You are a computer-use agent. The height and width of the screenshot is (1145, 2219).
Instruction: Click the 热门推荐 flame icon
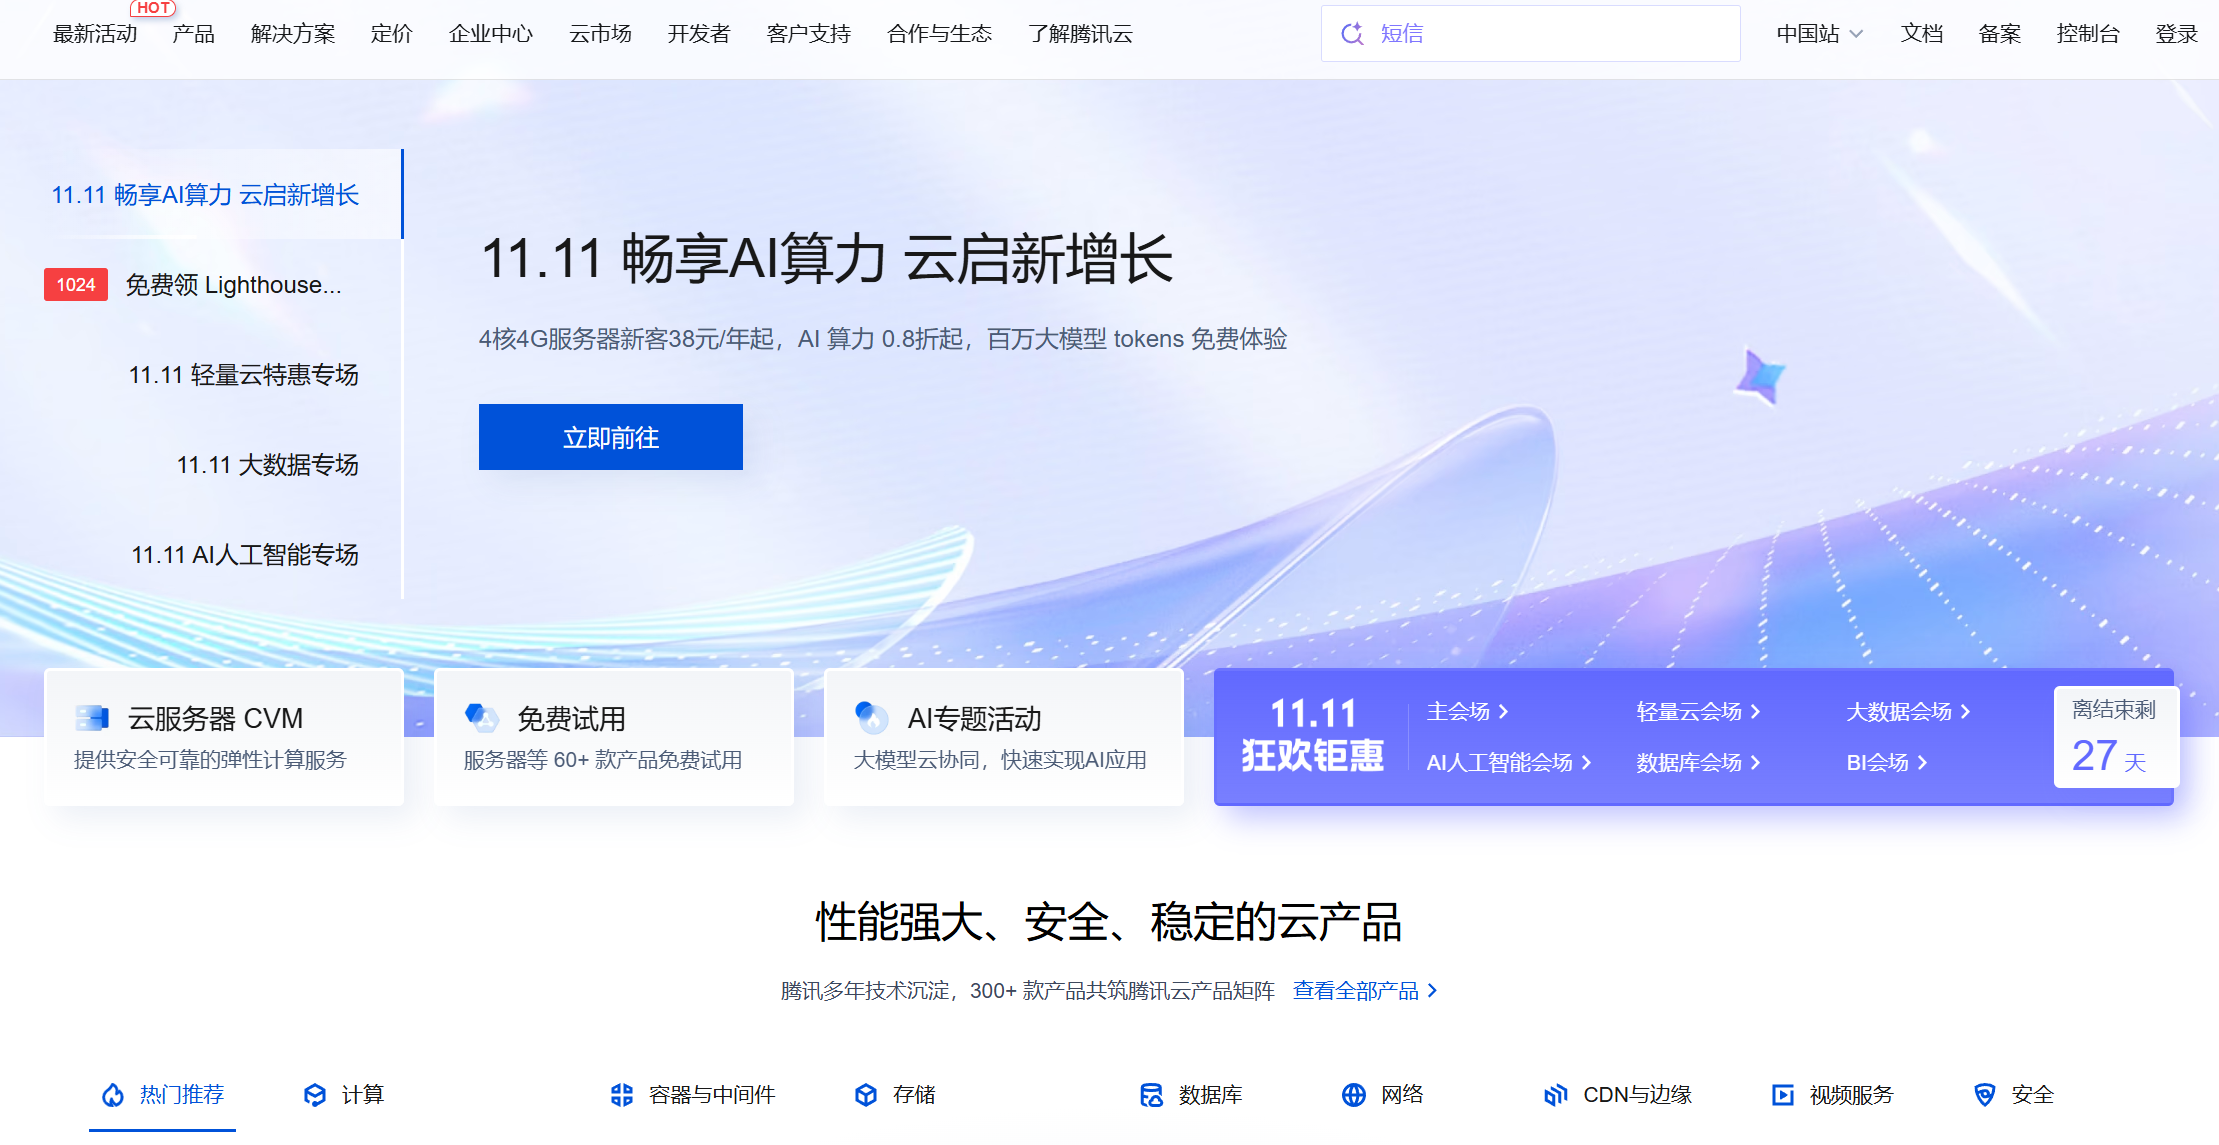pyautogui.click(x=114, y=1095)
